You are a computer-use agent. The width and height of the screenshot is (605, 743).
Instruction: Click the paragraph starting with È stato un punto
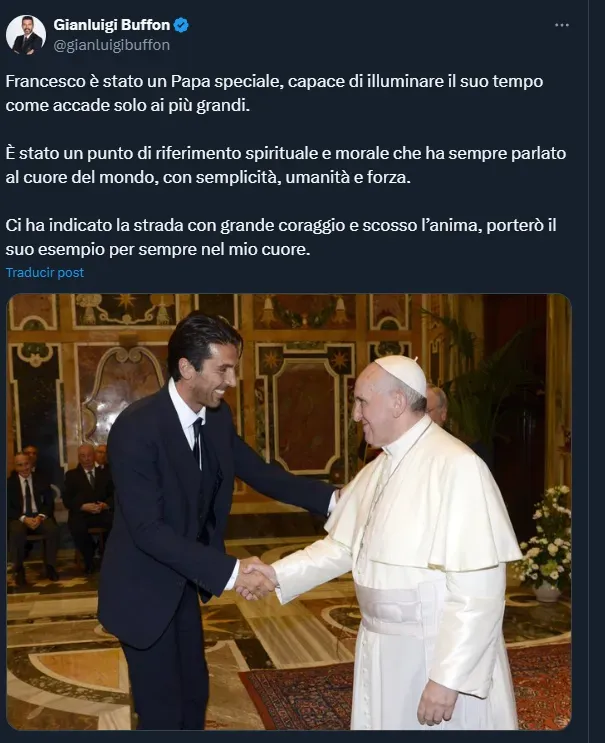(286, 165)
